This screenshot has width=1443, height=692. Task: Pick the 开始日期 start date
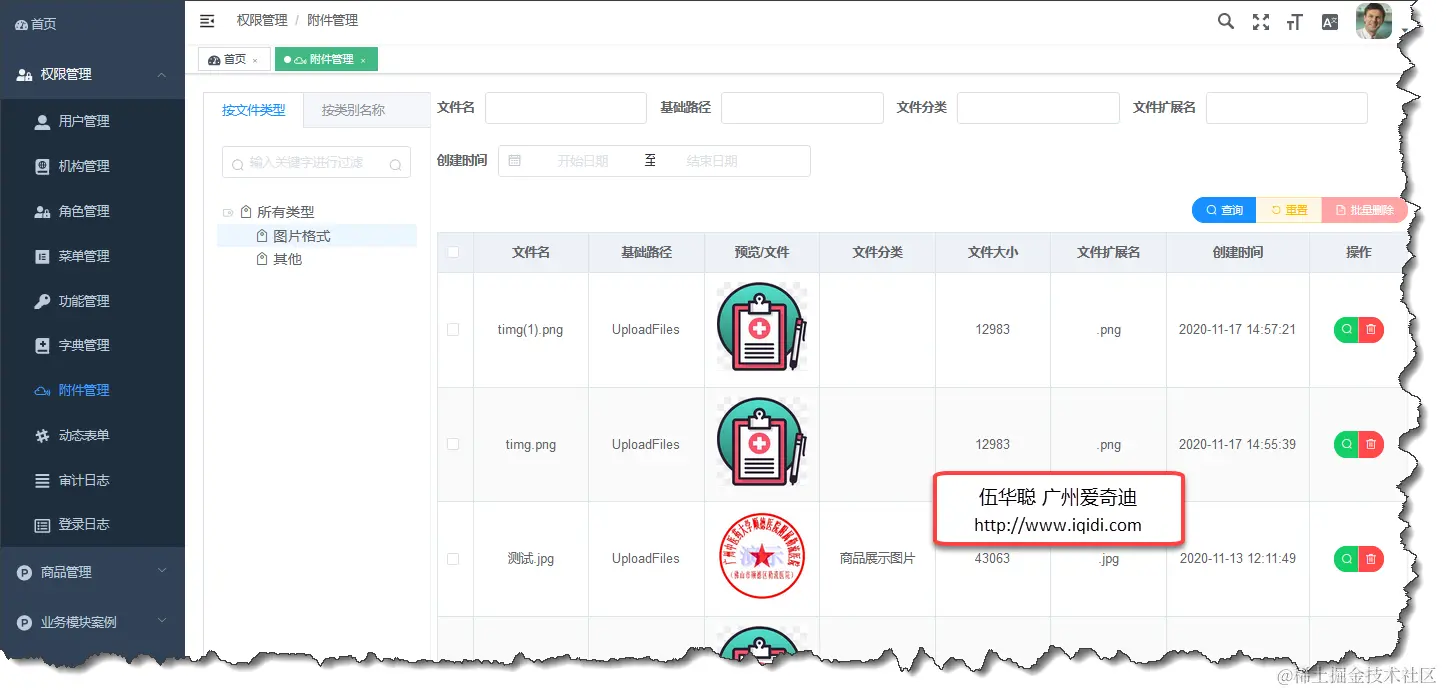pyautogui.click(x=583, y=161)
